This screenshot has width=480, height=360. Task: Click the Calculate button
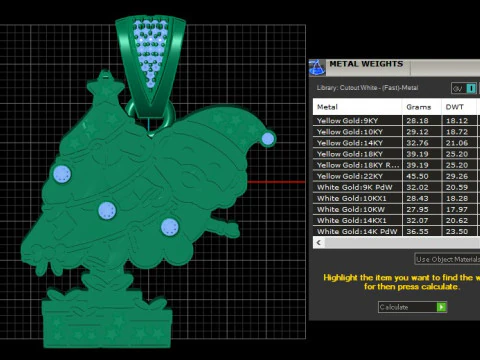point(412,307)
